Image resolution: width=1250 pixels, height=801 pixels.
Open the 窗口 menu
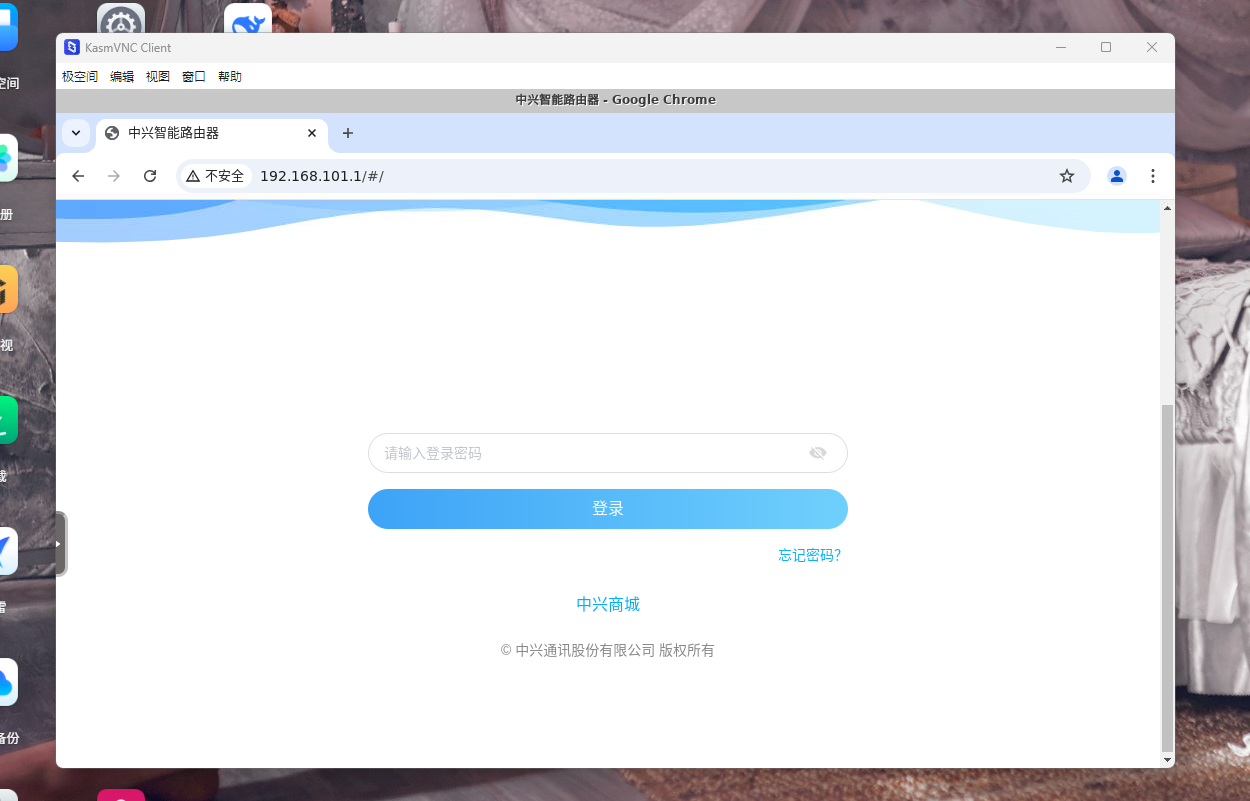coord(194,76)
